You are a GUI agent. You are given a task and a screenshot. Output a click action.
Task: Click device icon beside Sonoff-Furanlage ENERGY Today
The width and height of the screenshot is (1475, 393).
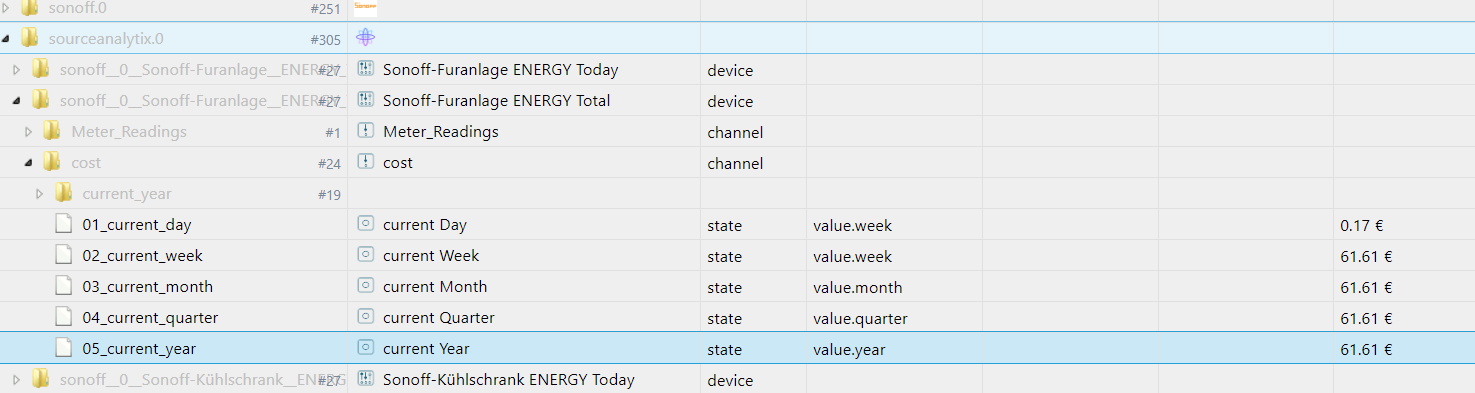365,69
